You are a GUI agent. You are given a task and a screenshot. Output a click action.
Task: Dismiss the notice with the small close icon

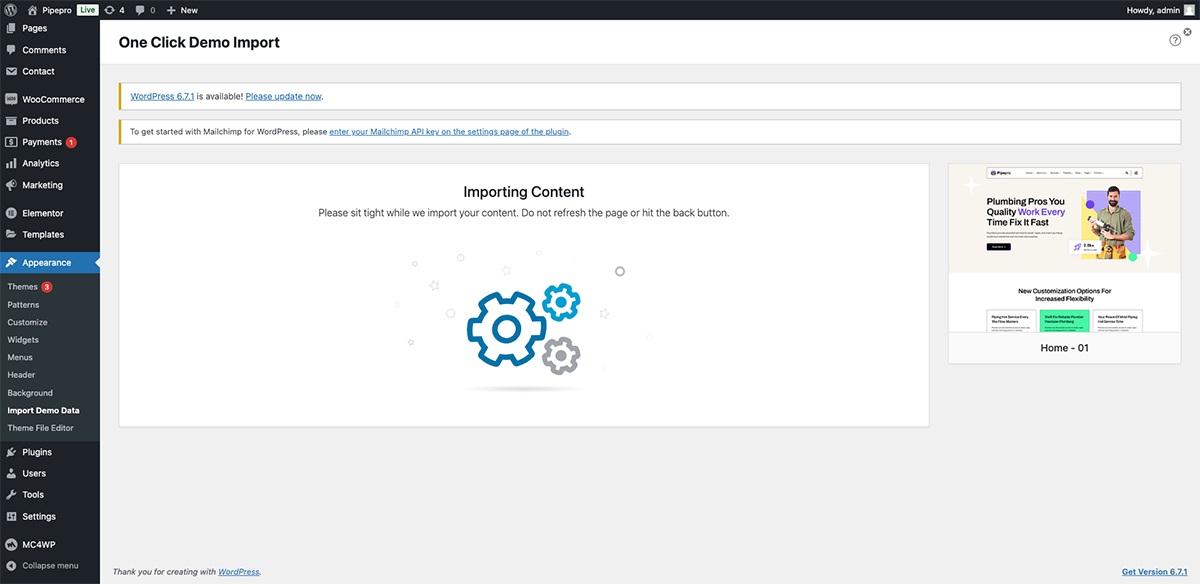point(1187,32)
